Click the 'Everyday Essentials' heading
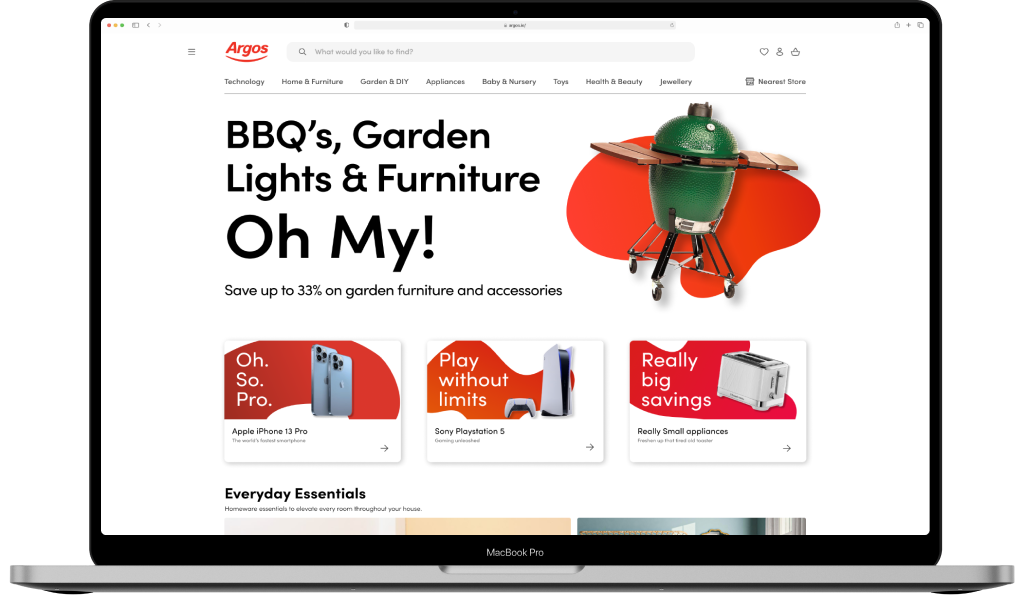1024x598 pixels. point(295,494)
